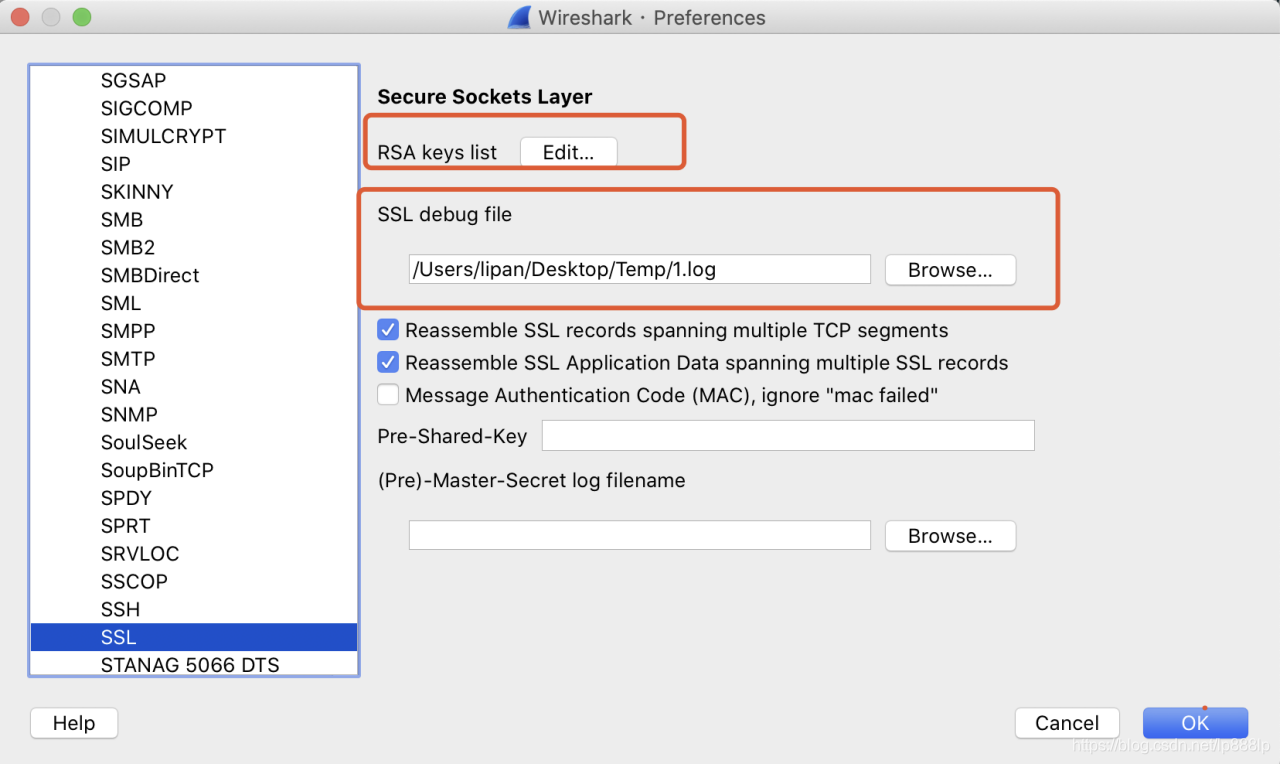This screenshot has width=1280, height=764.
Task: Enable the ignore "mac failed" checkbox
Action: coord(388,395)
